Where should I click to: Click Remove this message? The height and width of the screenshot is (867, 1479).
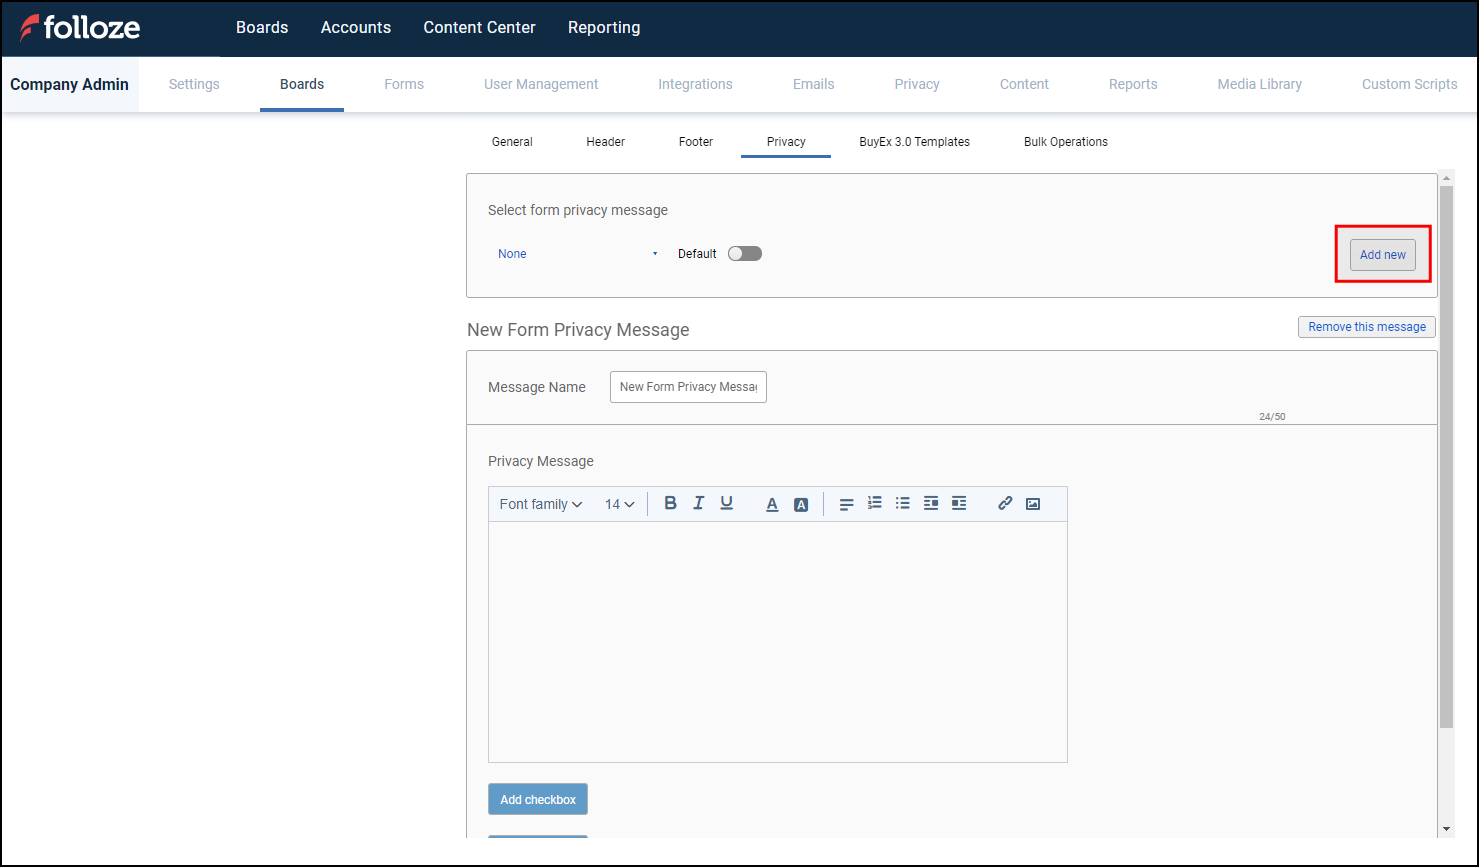coord(1366,326)
